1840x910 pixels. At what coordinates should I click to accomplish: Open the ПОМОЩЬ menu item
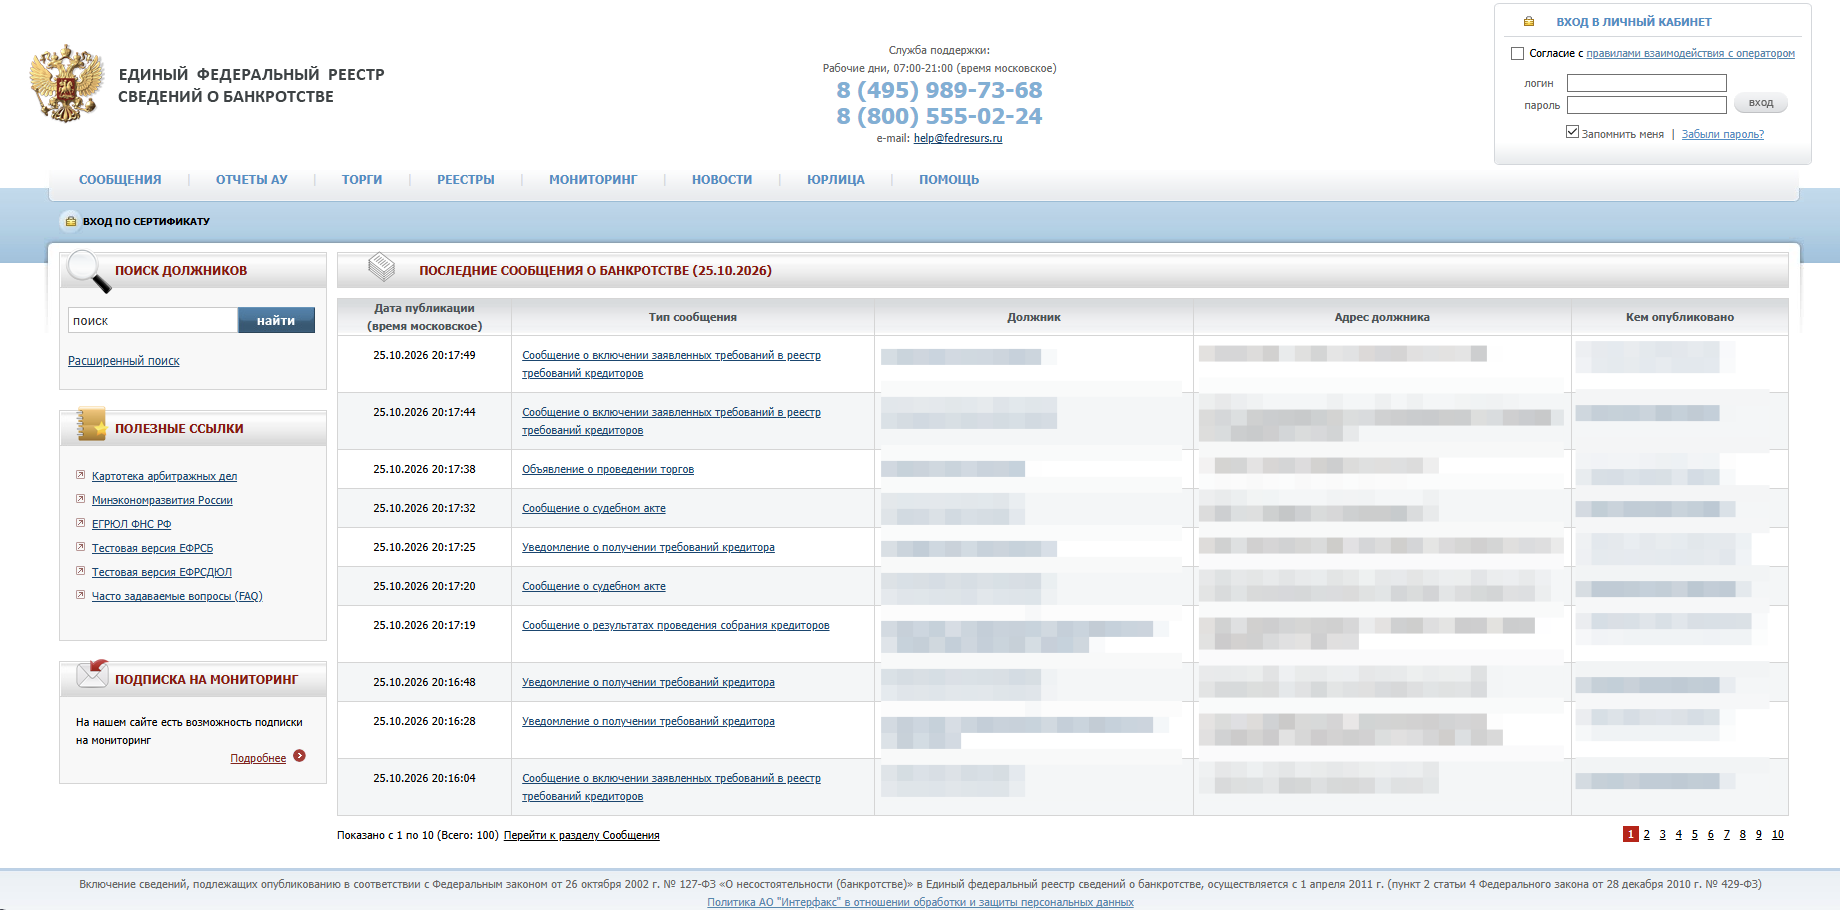coord(949,180)
